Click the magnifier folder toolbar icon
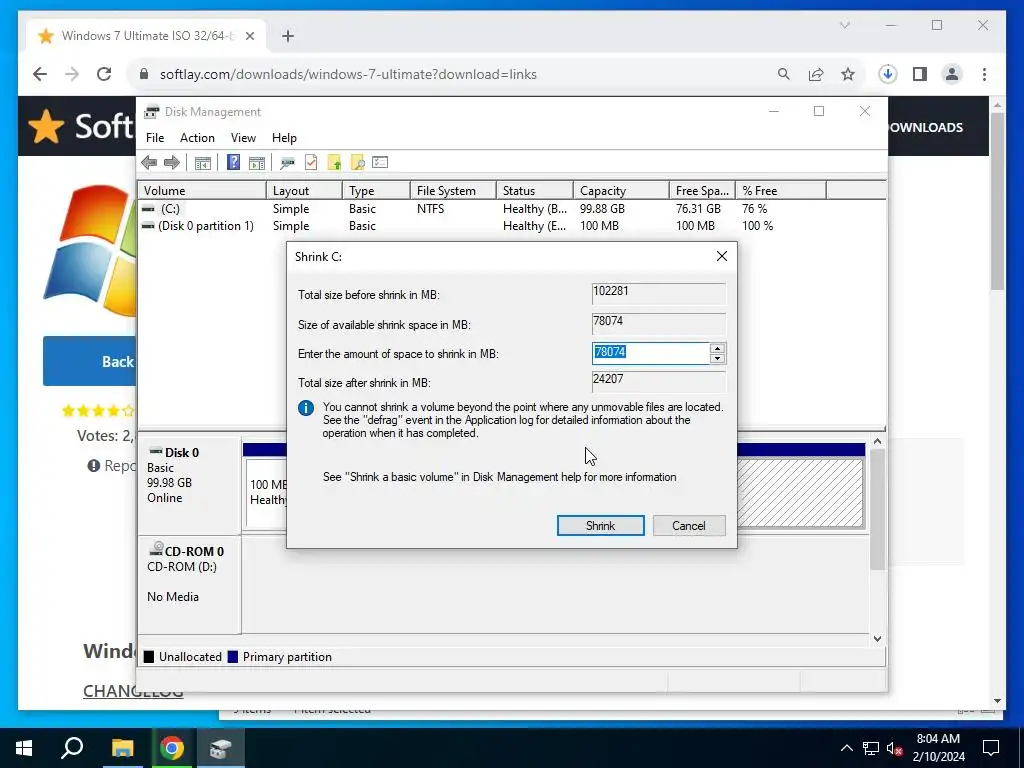1024x768 pixels. pyautogui.click(x=357, y=163)
